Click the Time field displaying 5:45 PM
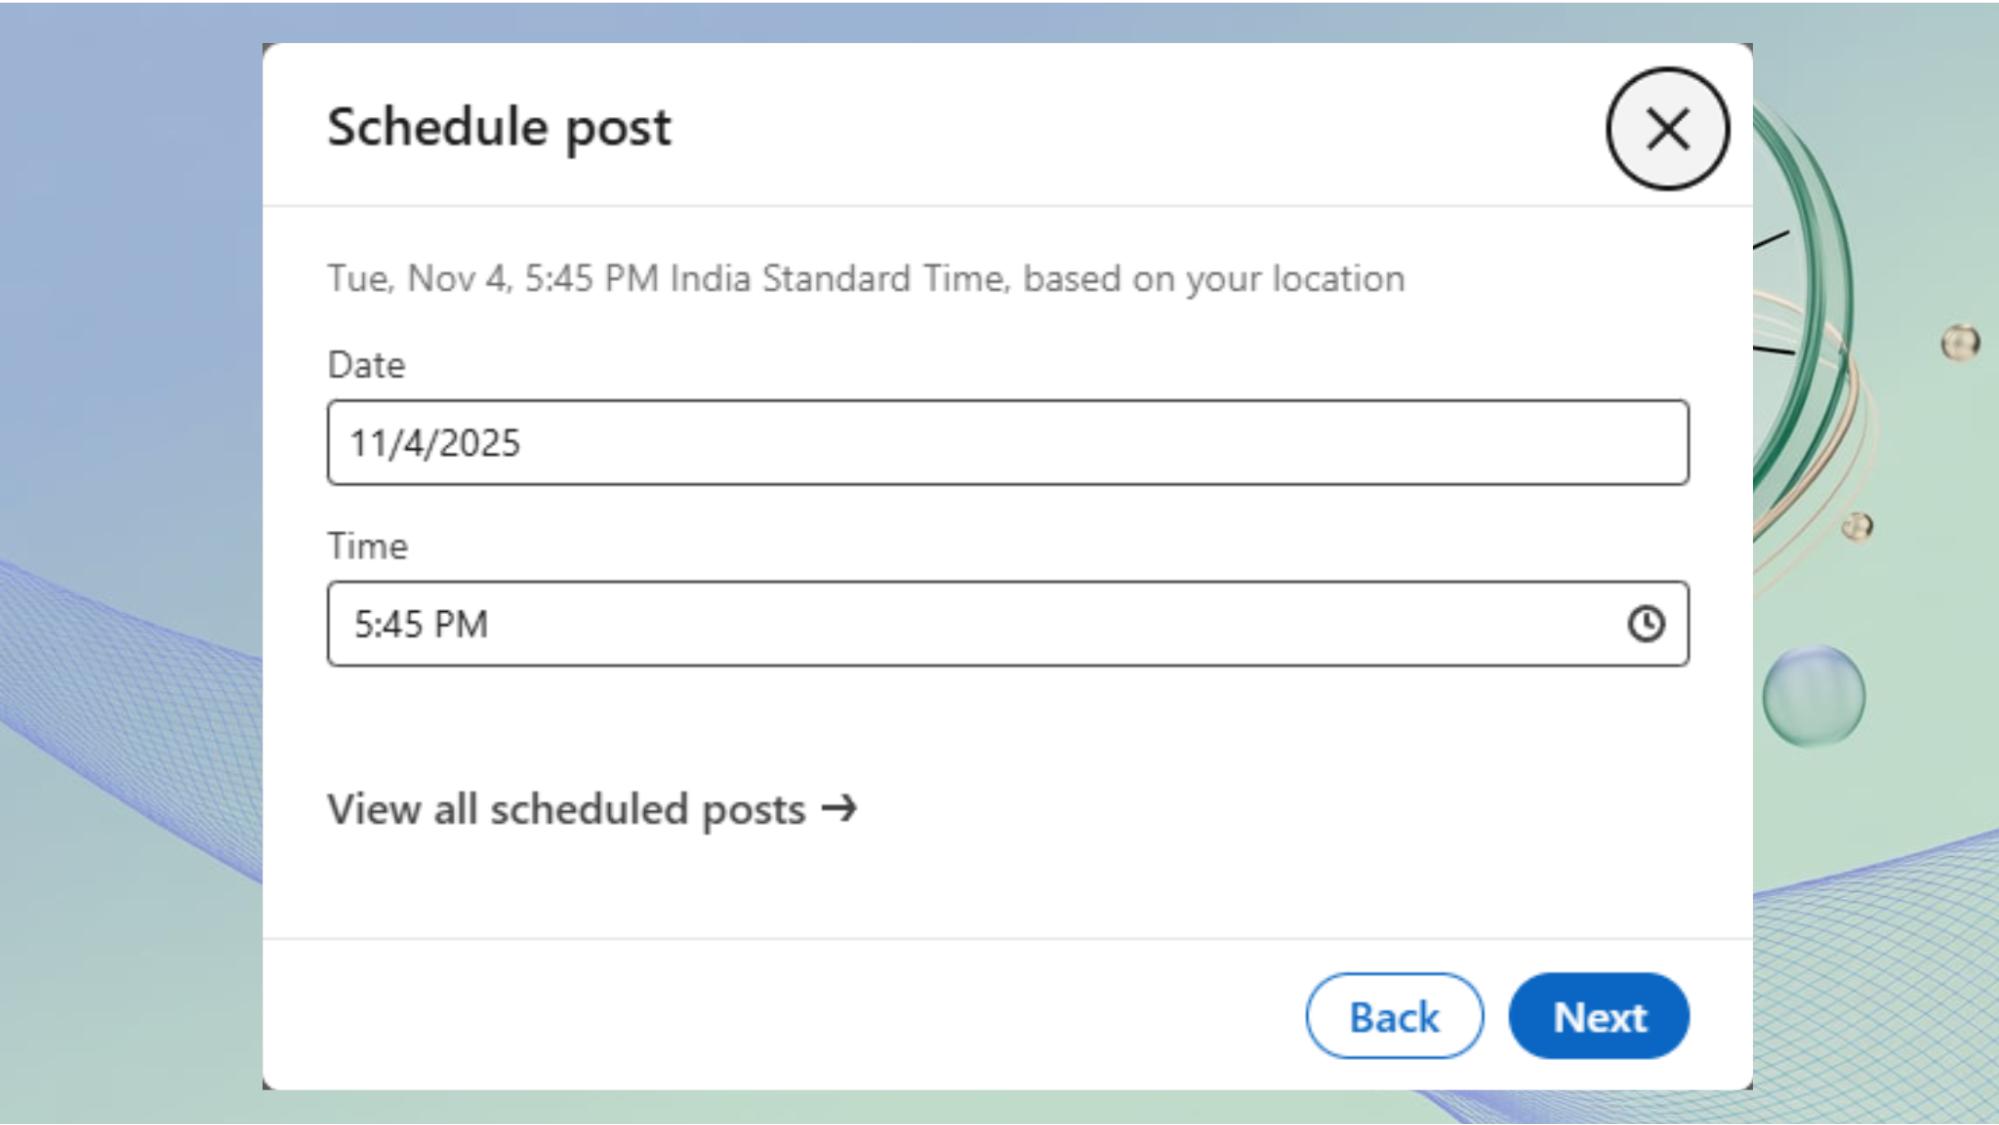This screenshot has width=1999, height=1125. 1000,624
